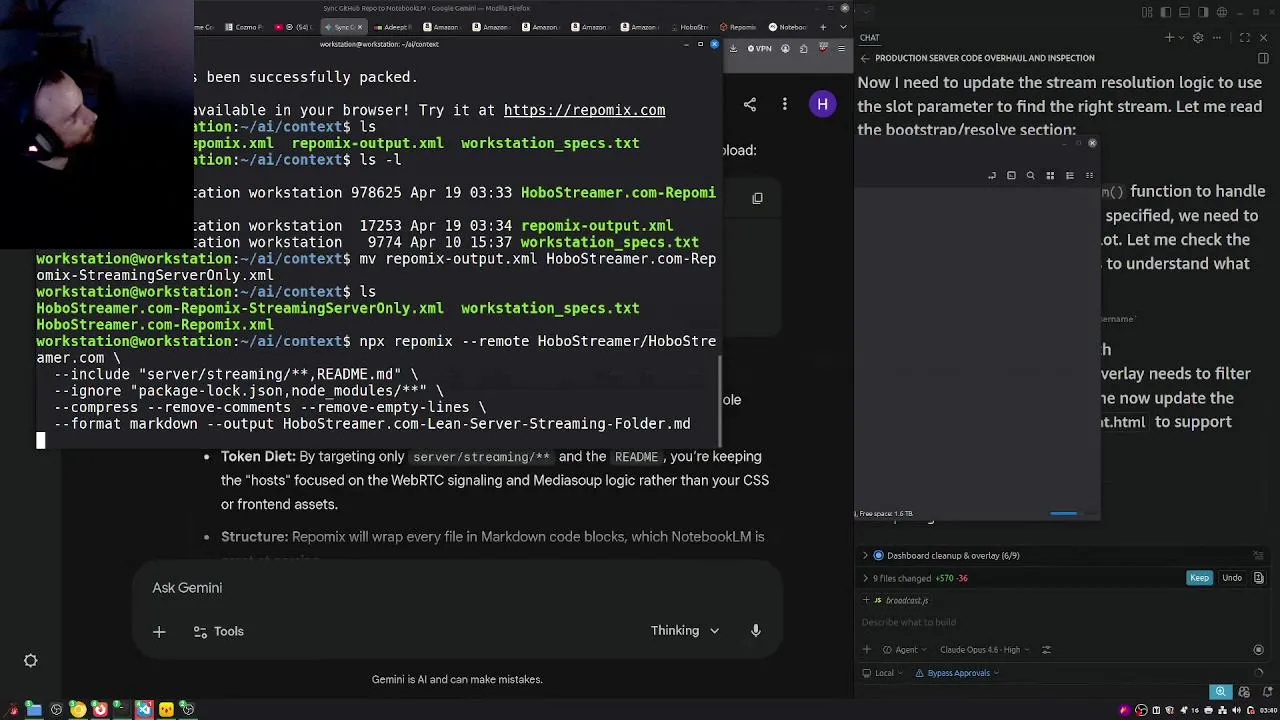1280x720 pixels.
Task: Open the Tools menu in Gemini
Action: pyautogui.click(x=218, y=631)
